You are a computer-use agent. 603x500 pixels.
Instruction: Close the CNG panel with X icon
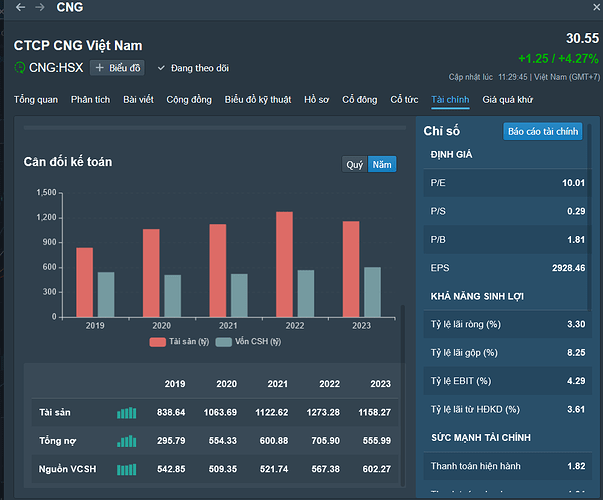pos(596,7)
